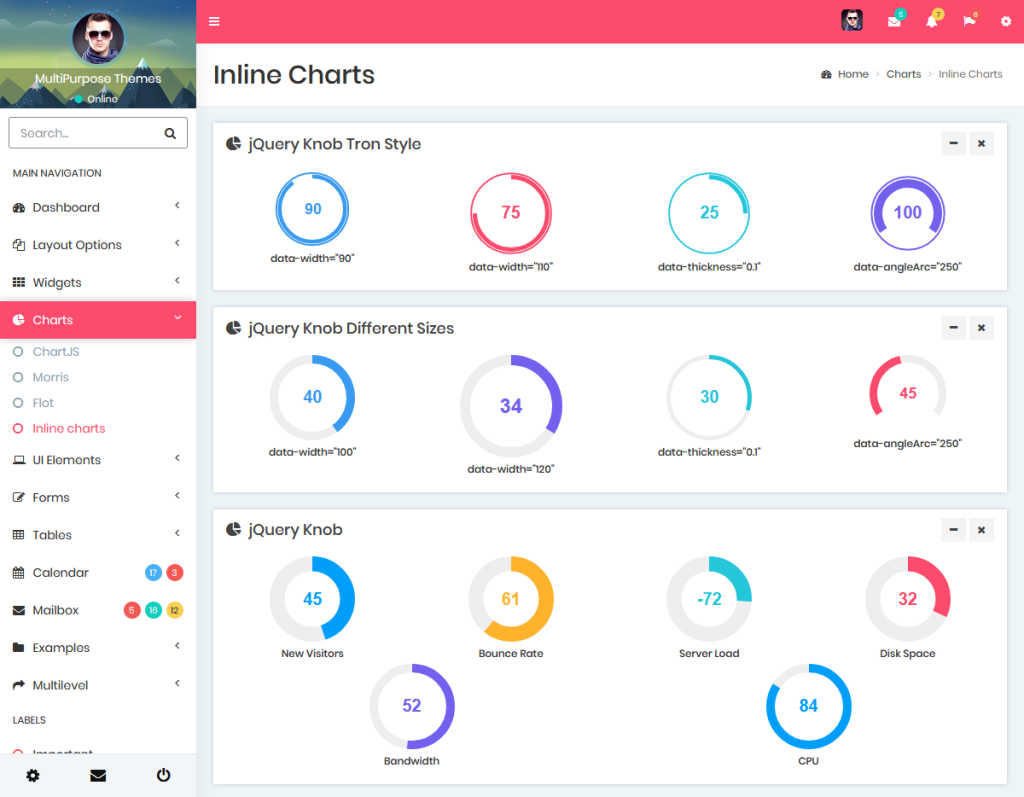Image resolution: width=1024 pixels, height=797 pixels.
Task: Open settings gear in sidebar footer
Action: 33,775
